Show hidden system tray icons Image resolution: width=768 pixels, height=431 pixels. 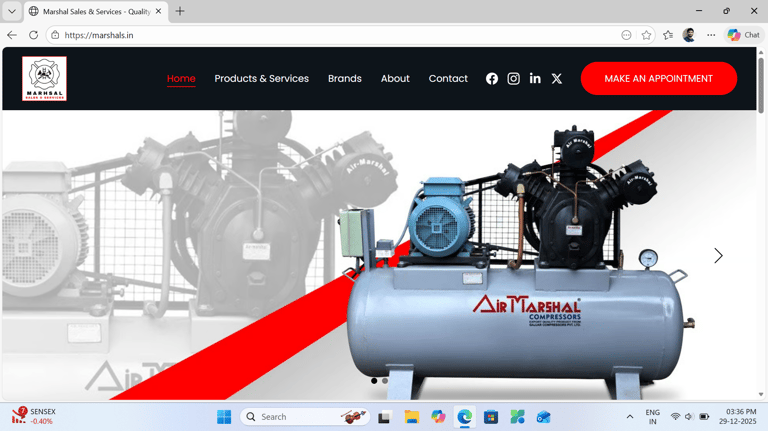(x=630, y=417)
